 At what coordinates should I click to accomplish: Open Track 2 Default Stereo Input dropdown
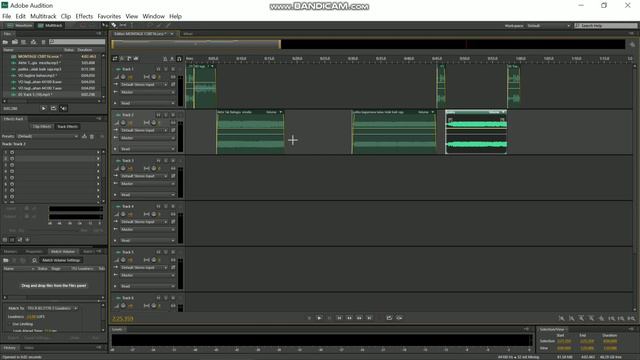pyautogui.click(x=144, y=130)
